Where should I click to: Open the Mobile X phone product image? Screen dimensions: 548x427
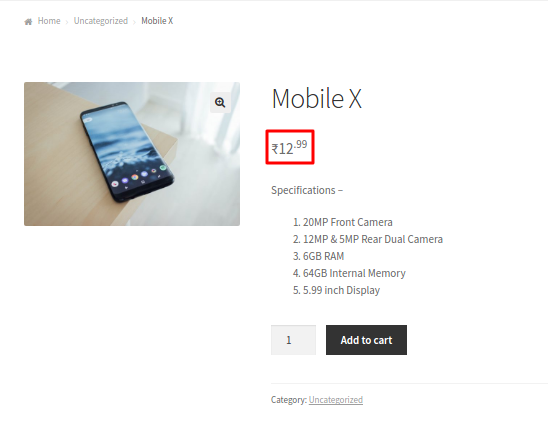point(132,154)
